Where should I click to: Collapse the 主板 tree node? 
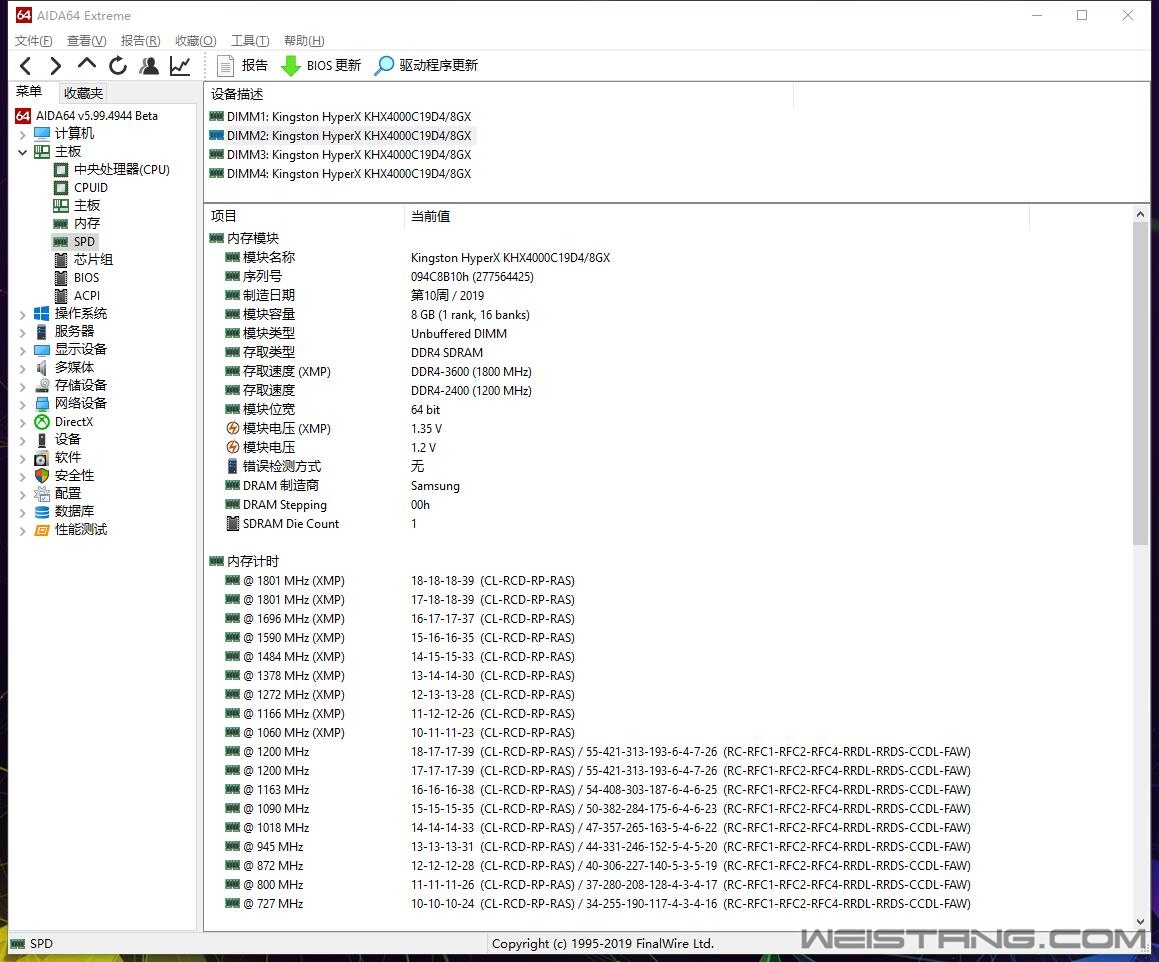22,152
